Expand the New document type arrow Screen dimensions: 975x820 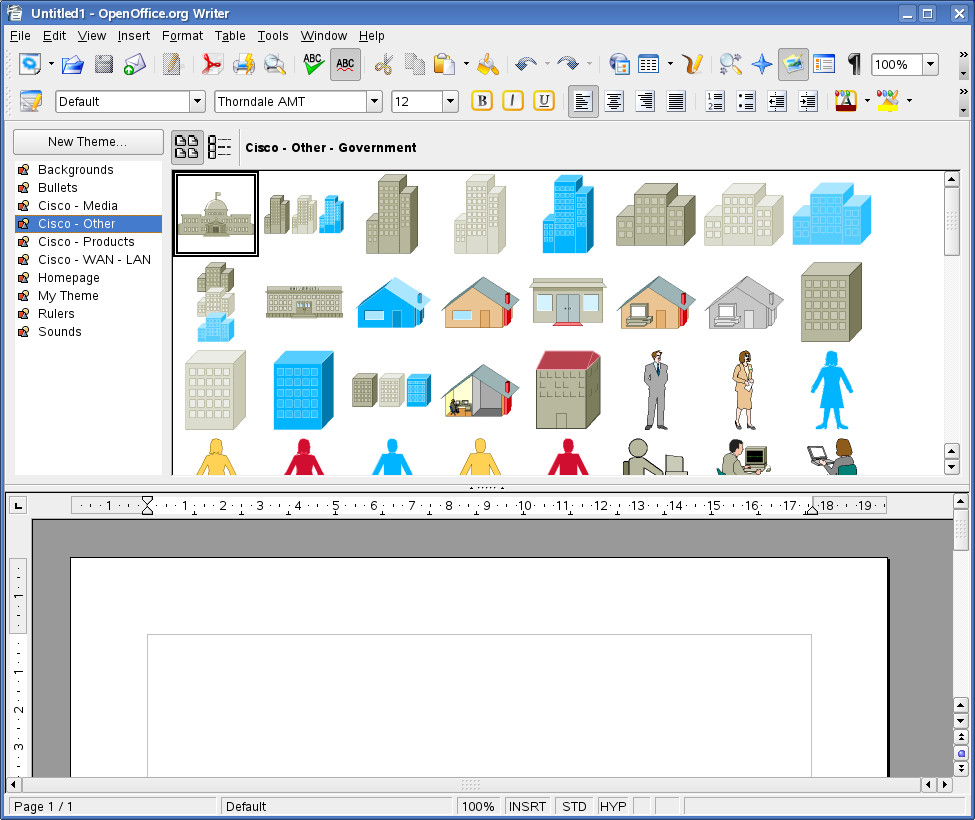(x=51, y=64)
